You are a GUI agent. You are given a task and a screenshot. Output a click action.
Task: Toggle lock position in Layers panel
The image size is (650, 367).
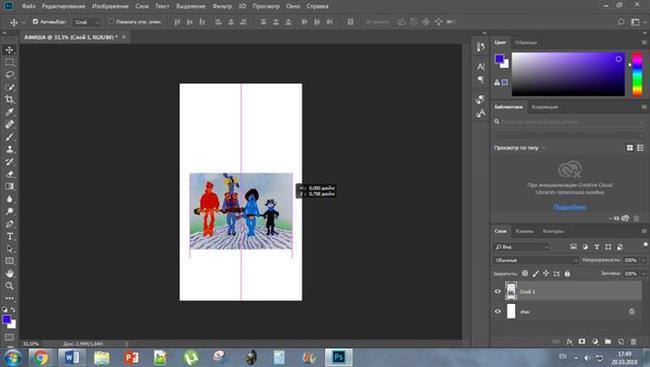(546, 274)
